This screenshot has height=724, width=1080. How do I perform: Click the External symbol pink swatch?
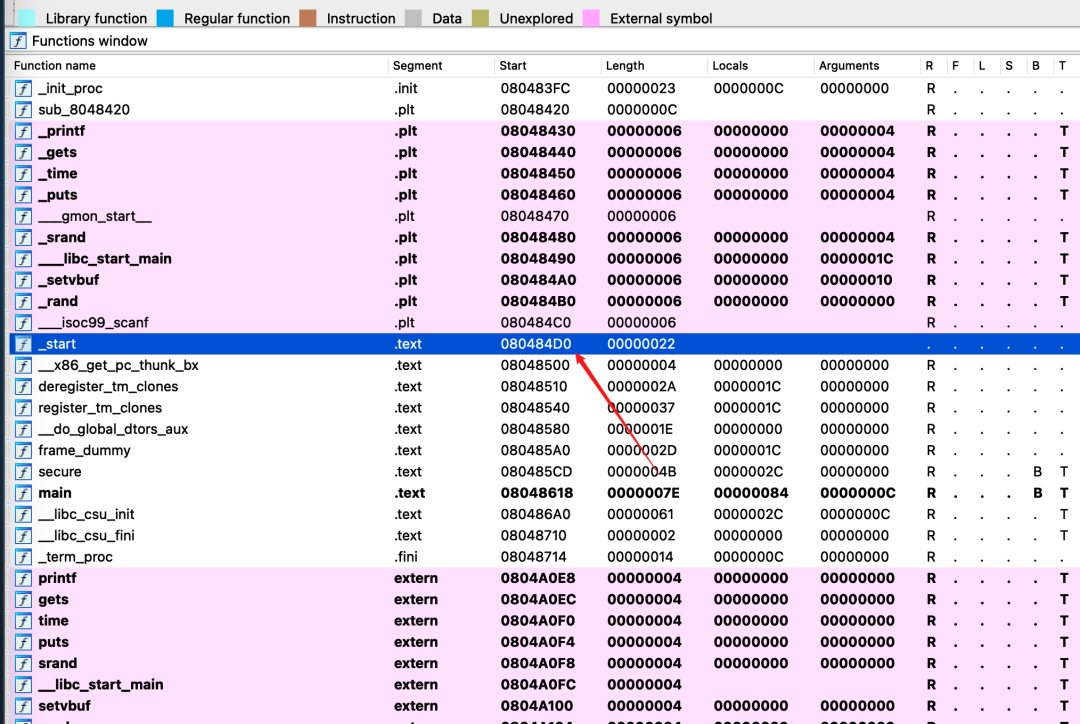tap(591, 18)
